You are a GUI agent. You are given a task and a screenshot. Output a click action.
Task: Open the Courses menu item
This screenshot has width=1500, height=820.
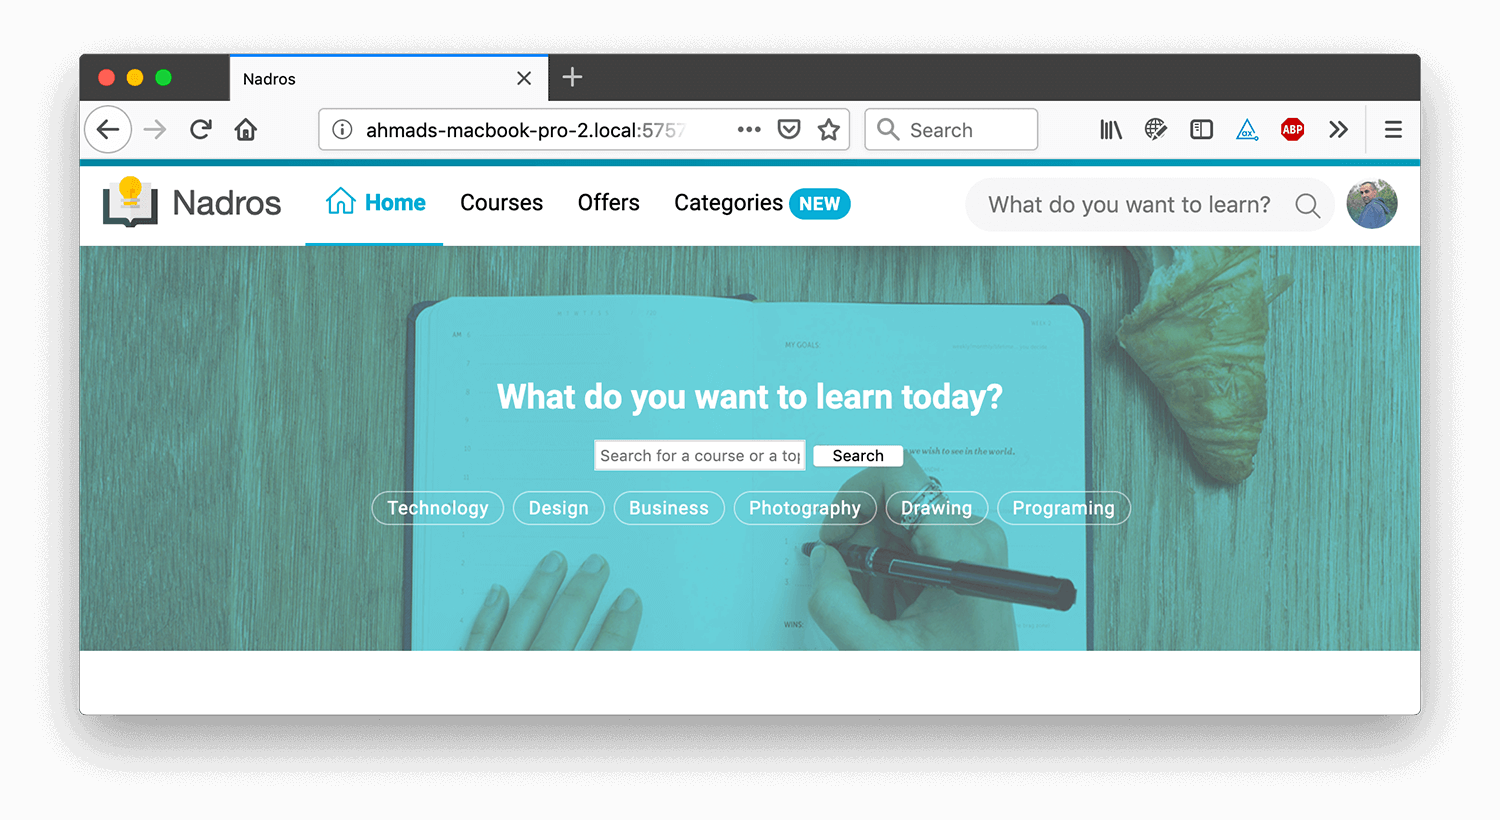(501, 203)
